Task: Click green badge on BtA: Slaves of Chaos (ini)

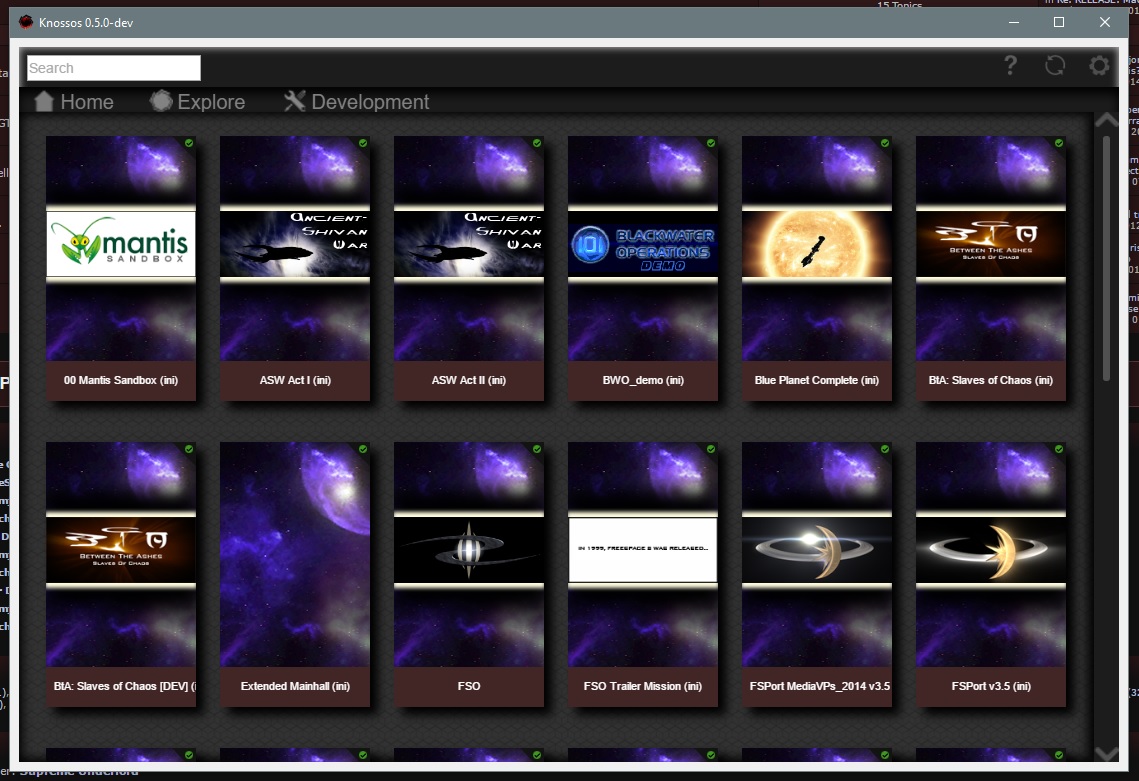Action: pos(1058,143)
